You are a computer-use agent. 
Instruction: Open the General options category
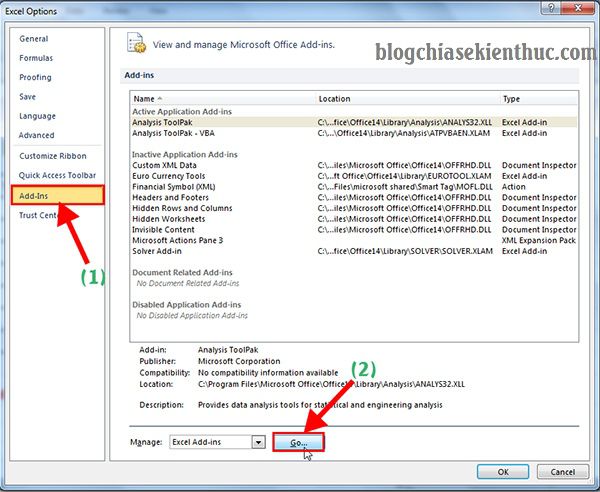coord(34,39)
